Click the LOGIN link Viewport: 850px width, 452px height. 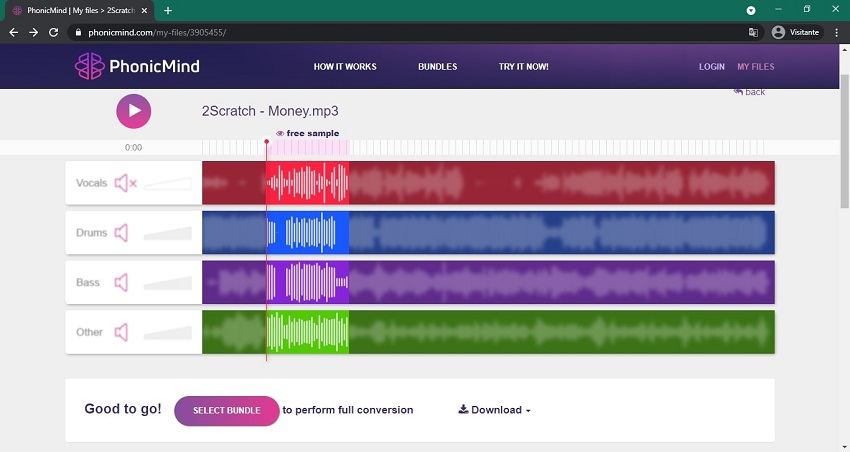point(712,67)
